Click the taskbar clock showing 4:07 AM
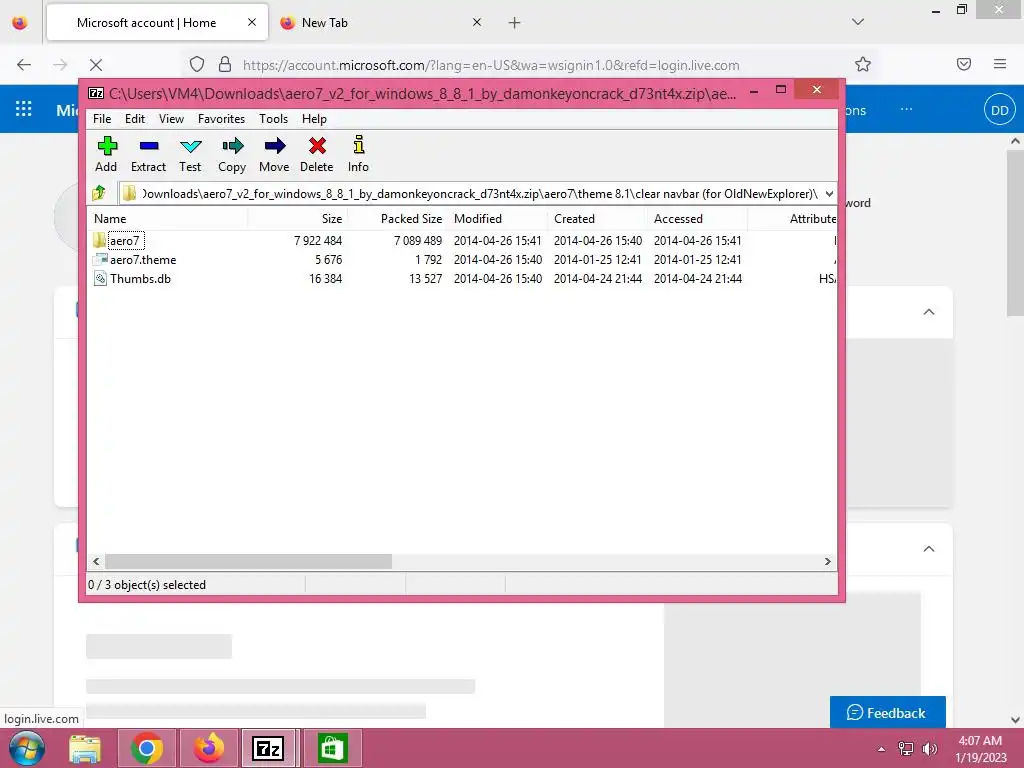Viewport: 1024px width, 768px height. [x=980, y=749]
